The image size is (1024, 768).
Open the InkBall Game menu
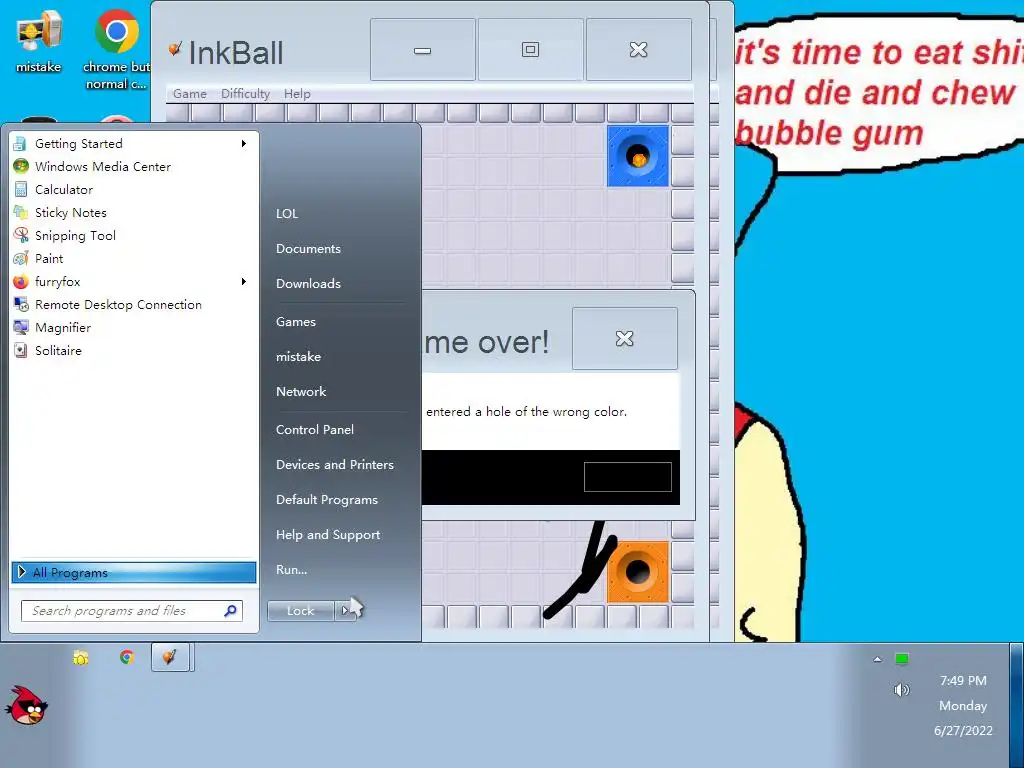(x=189, y=93)
